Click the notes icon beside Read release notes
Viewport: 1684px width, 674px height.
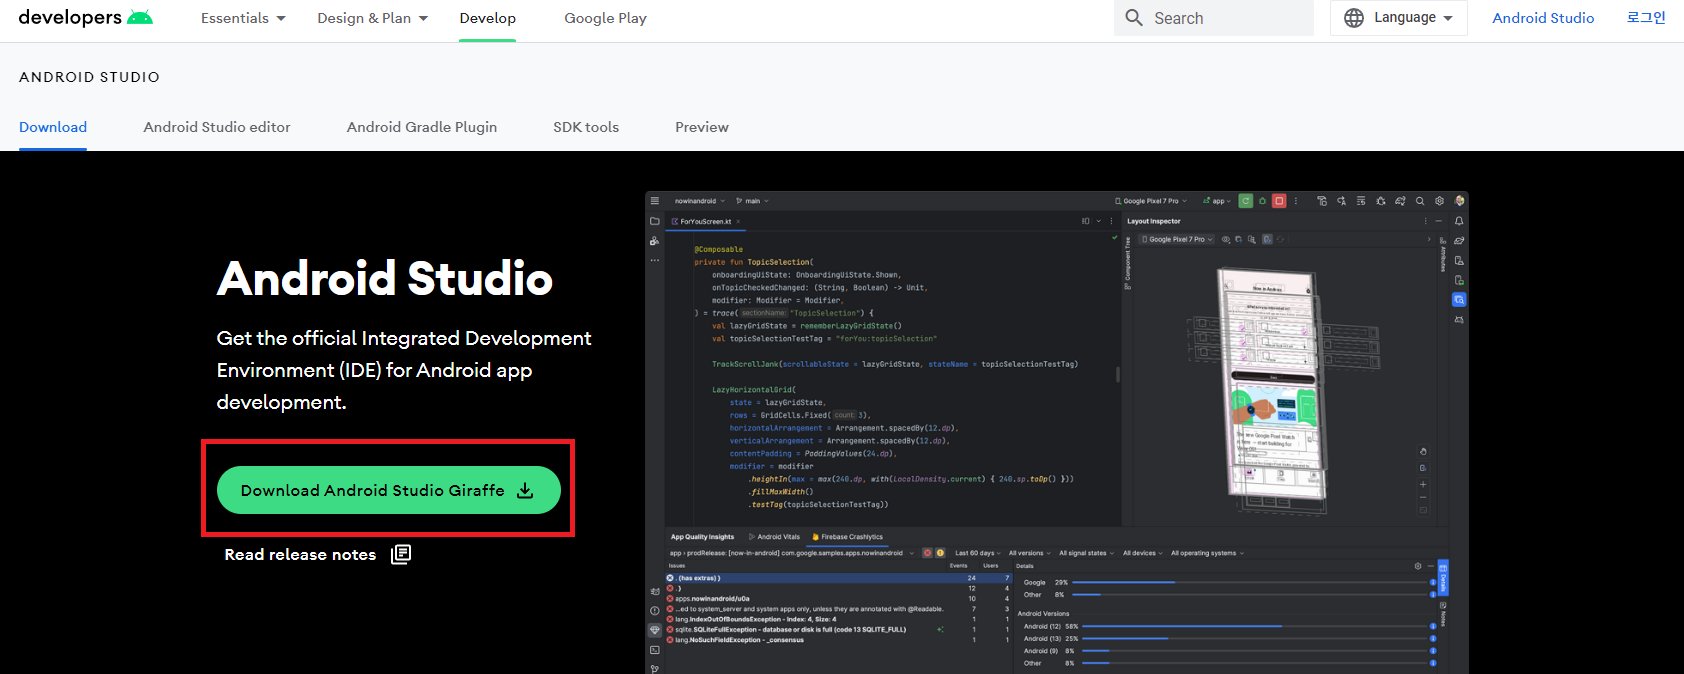(x=401, y=554)
